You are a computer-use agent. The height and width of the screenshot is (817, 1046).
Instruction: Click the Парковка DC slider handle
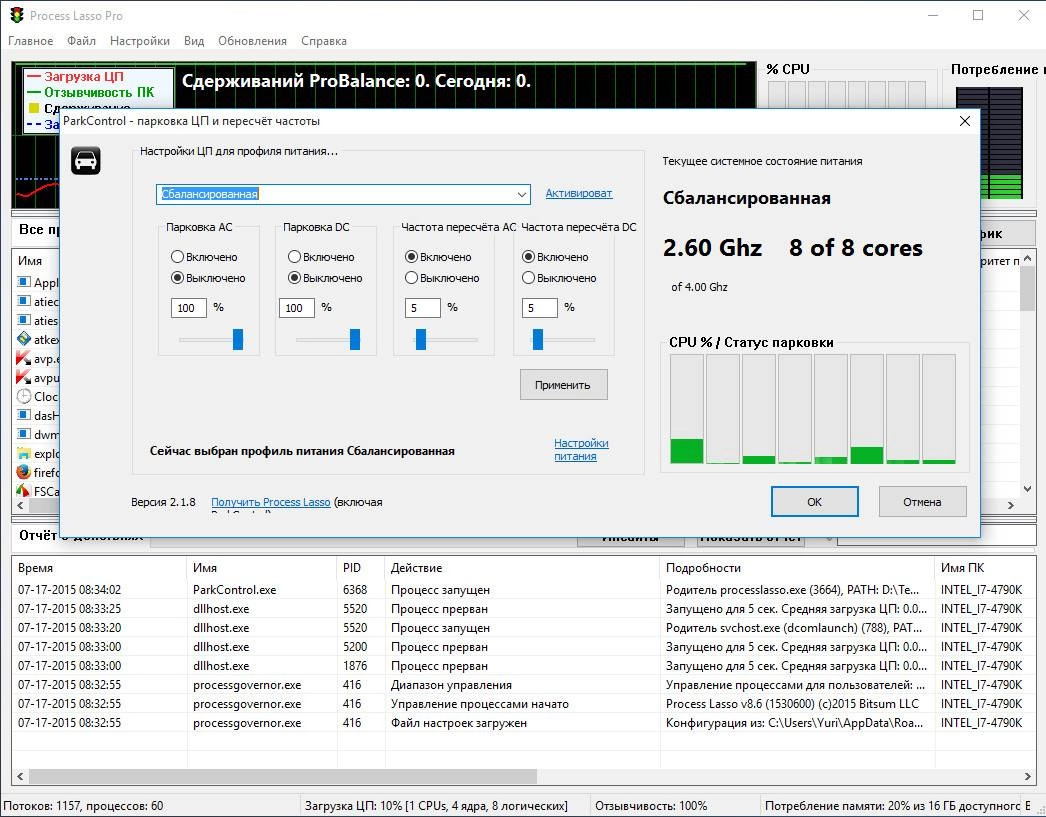(355, 339)
